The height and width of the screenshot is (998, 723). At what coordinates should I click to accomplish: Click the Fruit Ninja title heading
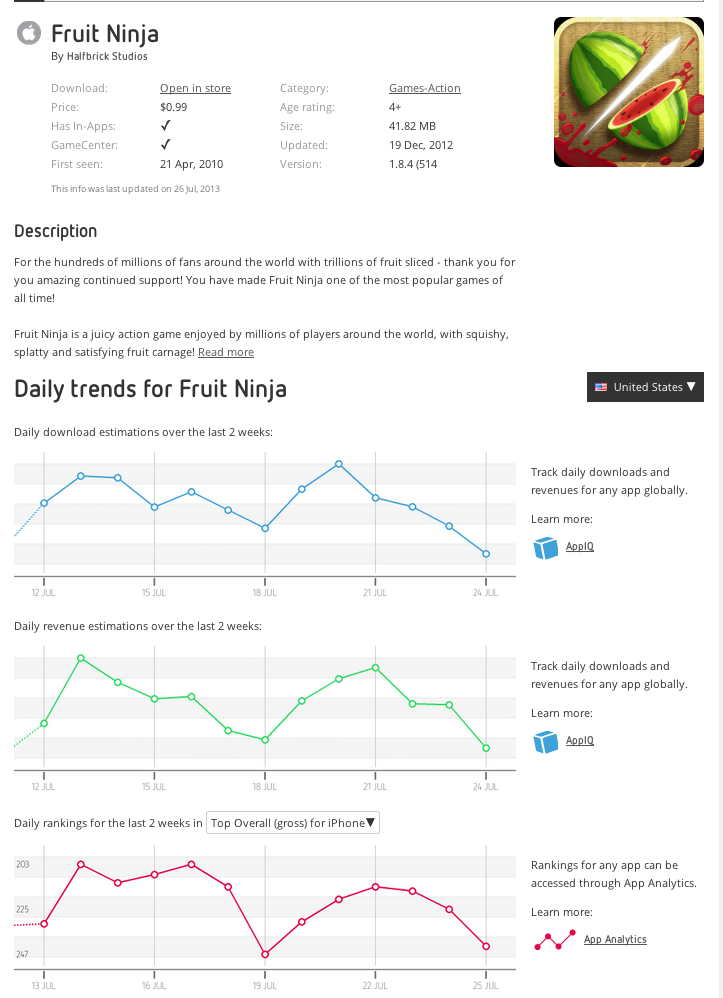[105, 35]
